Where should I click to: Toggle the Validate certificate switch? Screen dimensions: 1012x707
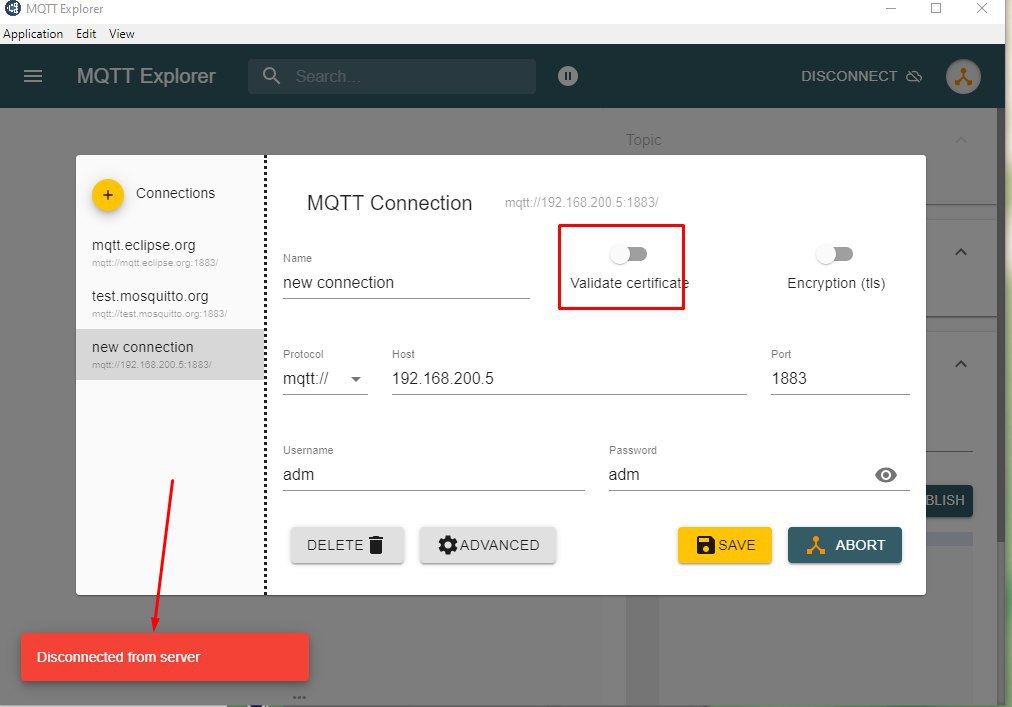[629, 254]
